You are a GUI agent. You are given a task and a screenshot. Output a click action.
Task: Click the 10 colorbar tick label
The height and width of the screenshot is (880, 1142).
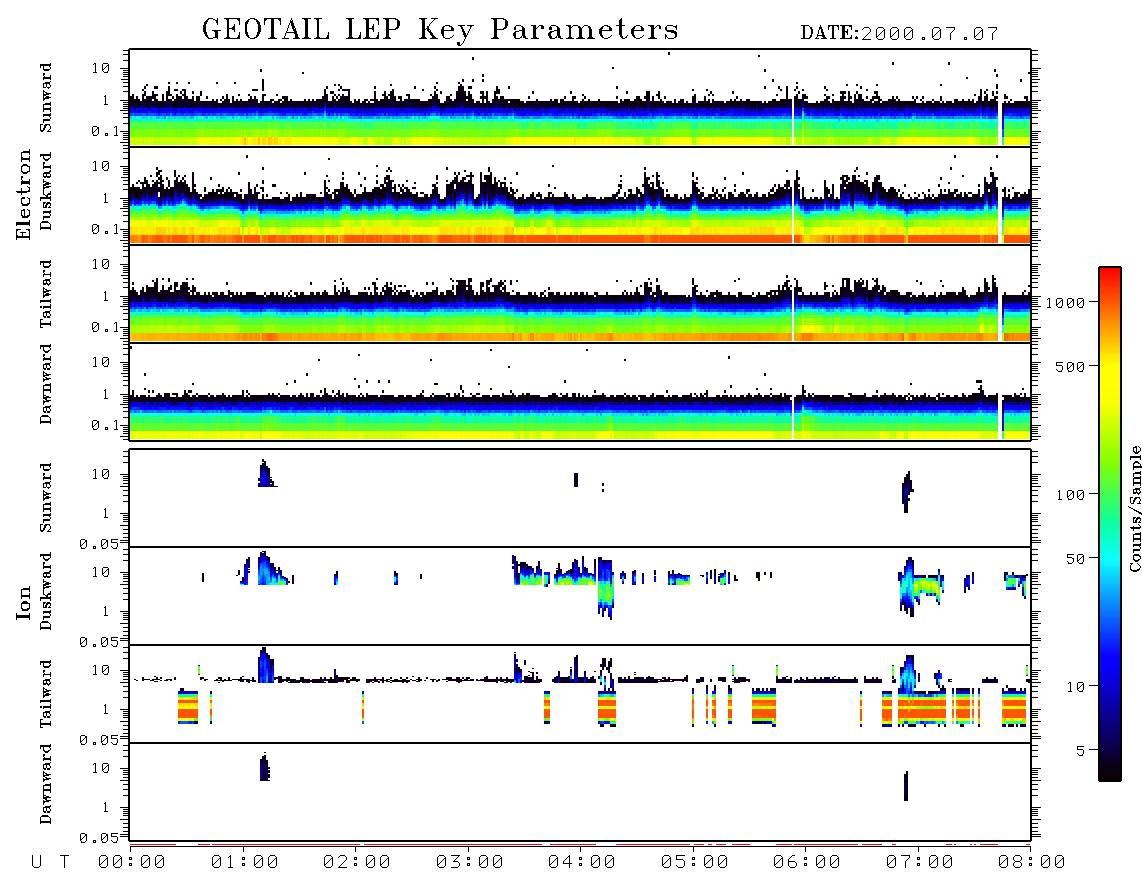coord(1076,687)
